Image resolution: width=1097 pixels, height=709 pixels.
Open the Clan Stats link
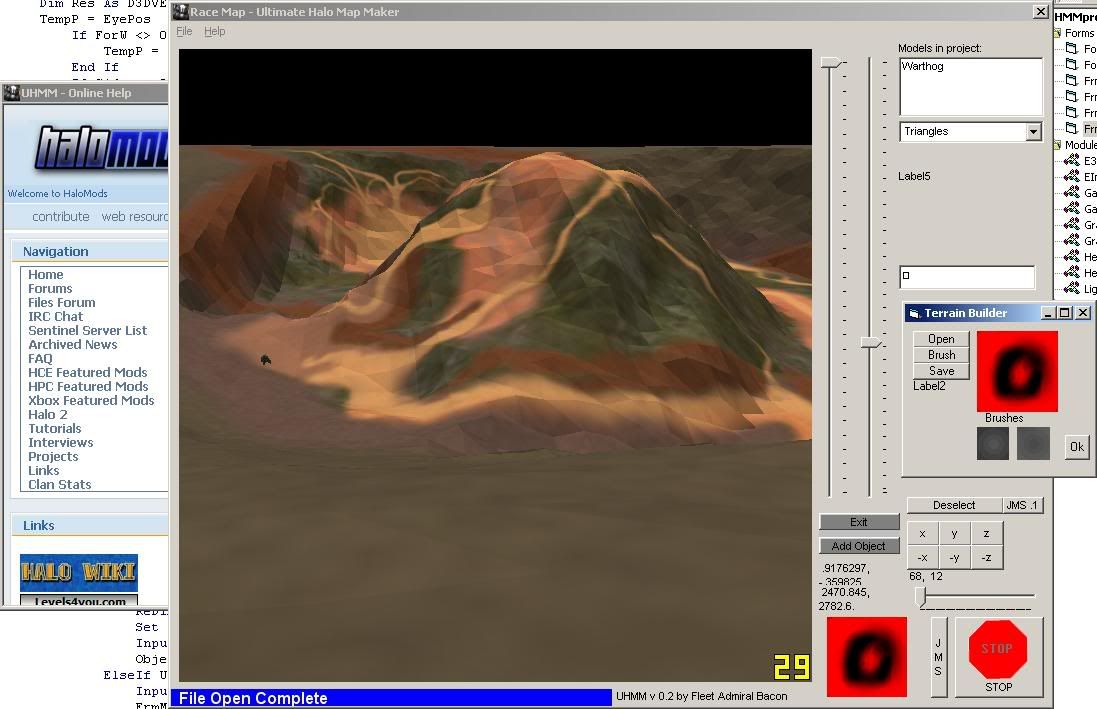tap(59, 484)
